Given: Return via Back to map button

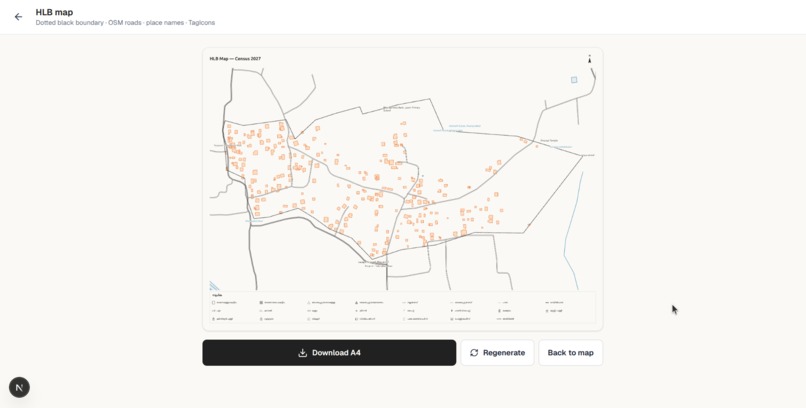Looking at the screenshot, I should pos(571,353).
